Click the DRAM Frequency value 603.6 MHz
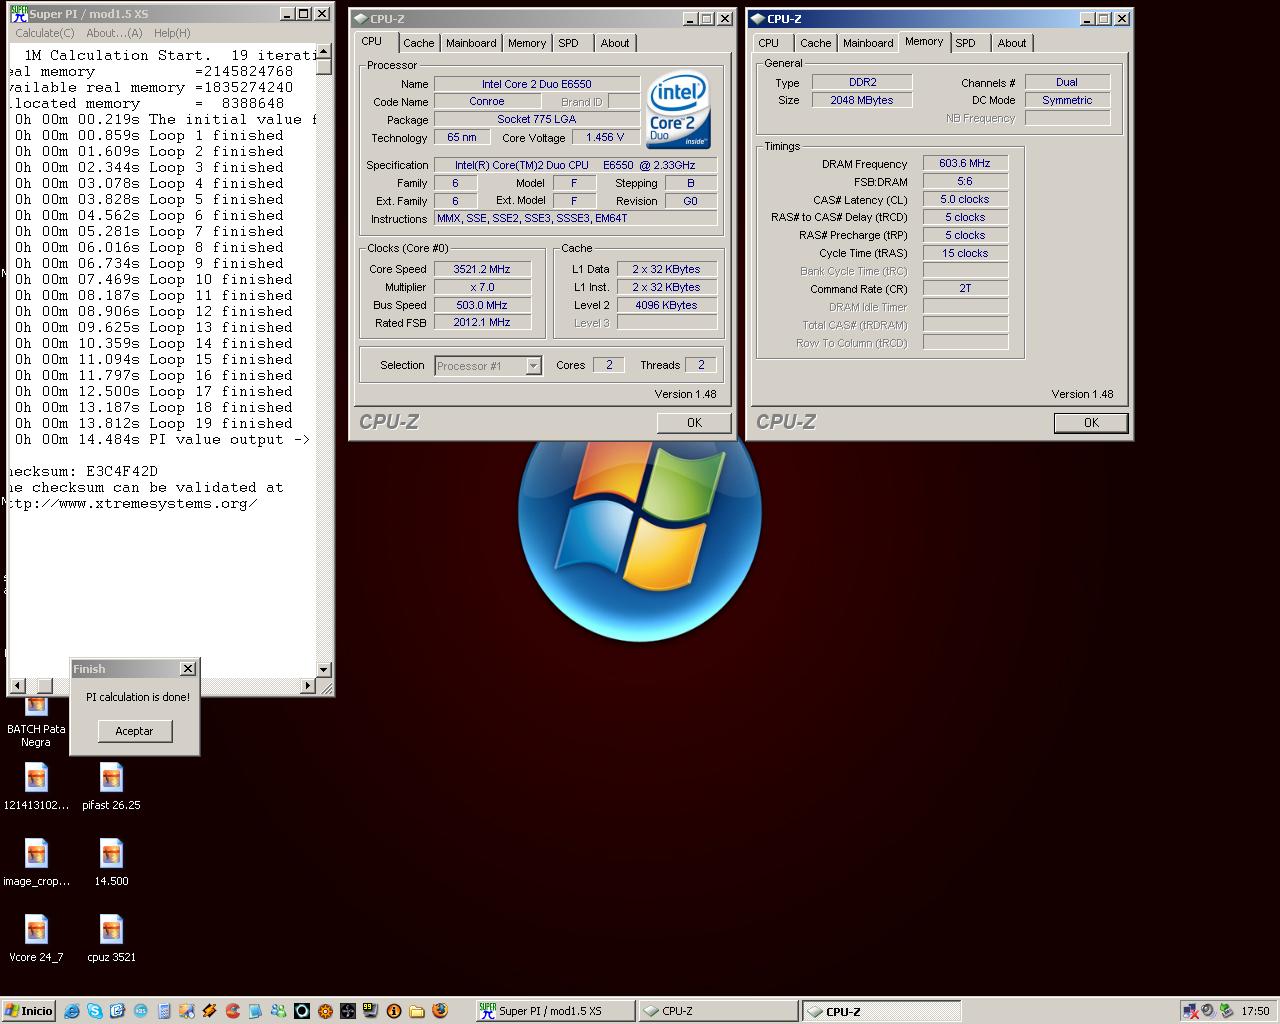This screenshot has height=1024, width=1280. pos(965,163)
